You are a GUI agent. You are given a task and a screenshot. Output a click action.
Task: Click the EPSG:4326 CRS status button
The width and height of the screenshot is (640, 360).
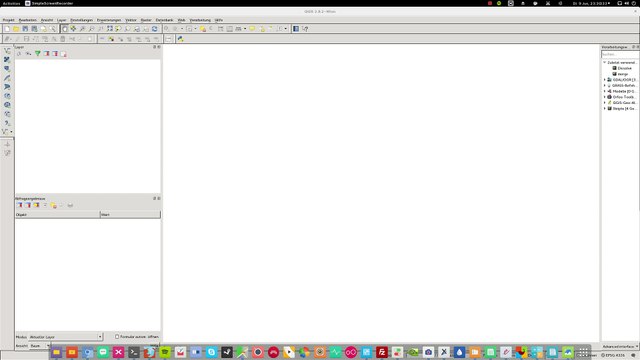[x=613, y=355]
